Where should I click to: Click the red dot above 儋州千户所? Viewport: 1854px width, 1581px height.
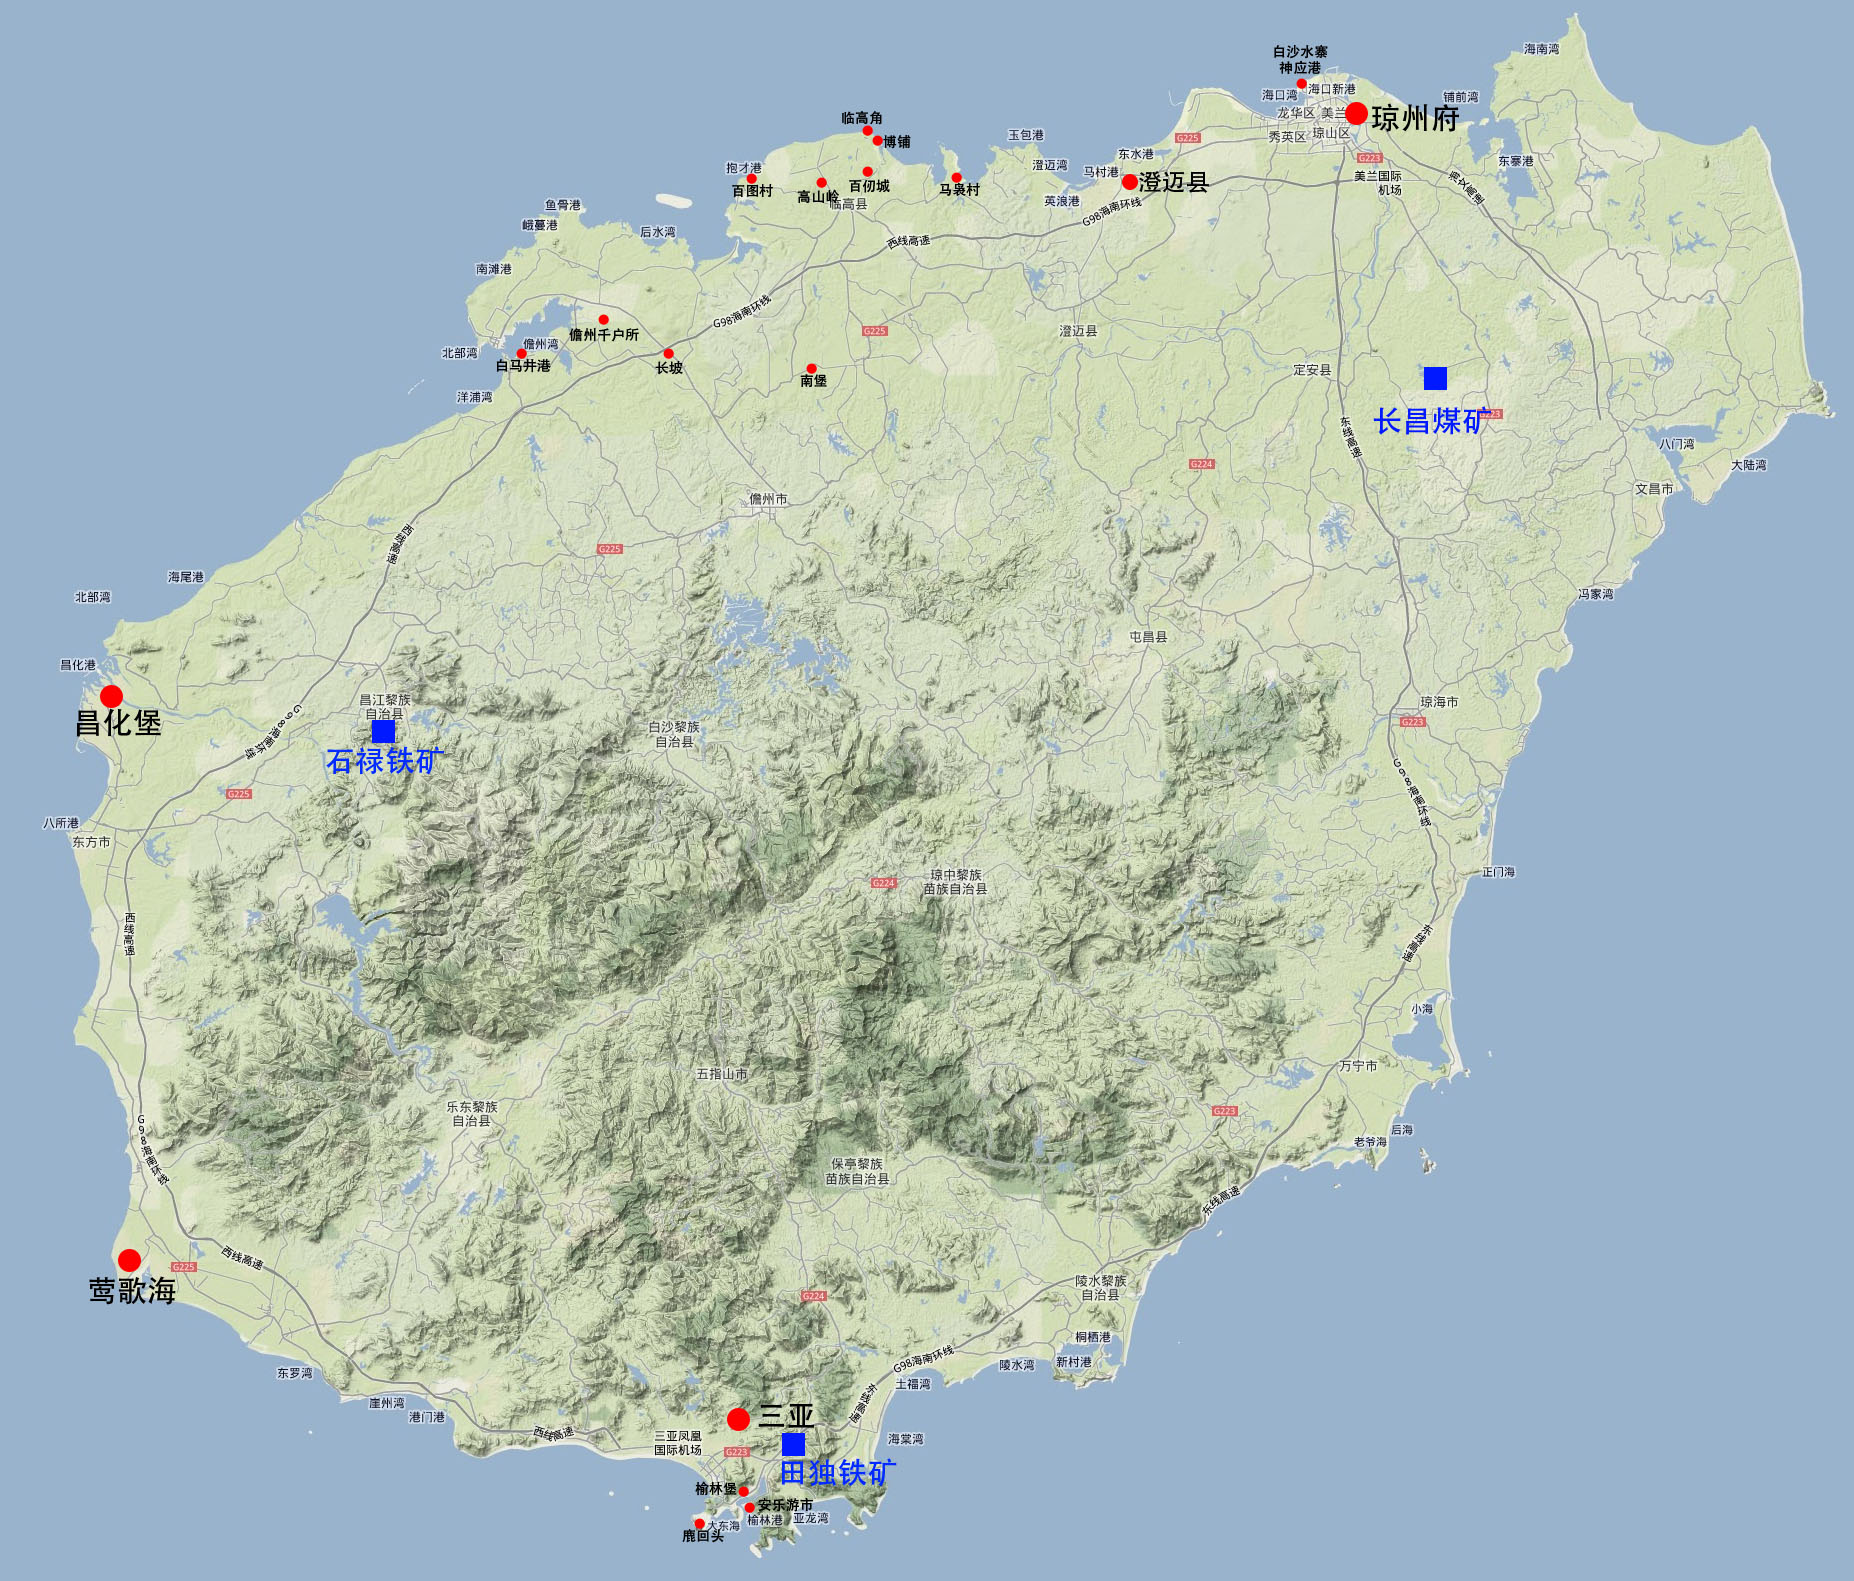coord(603,320)
